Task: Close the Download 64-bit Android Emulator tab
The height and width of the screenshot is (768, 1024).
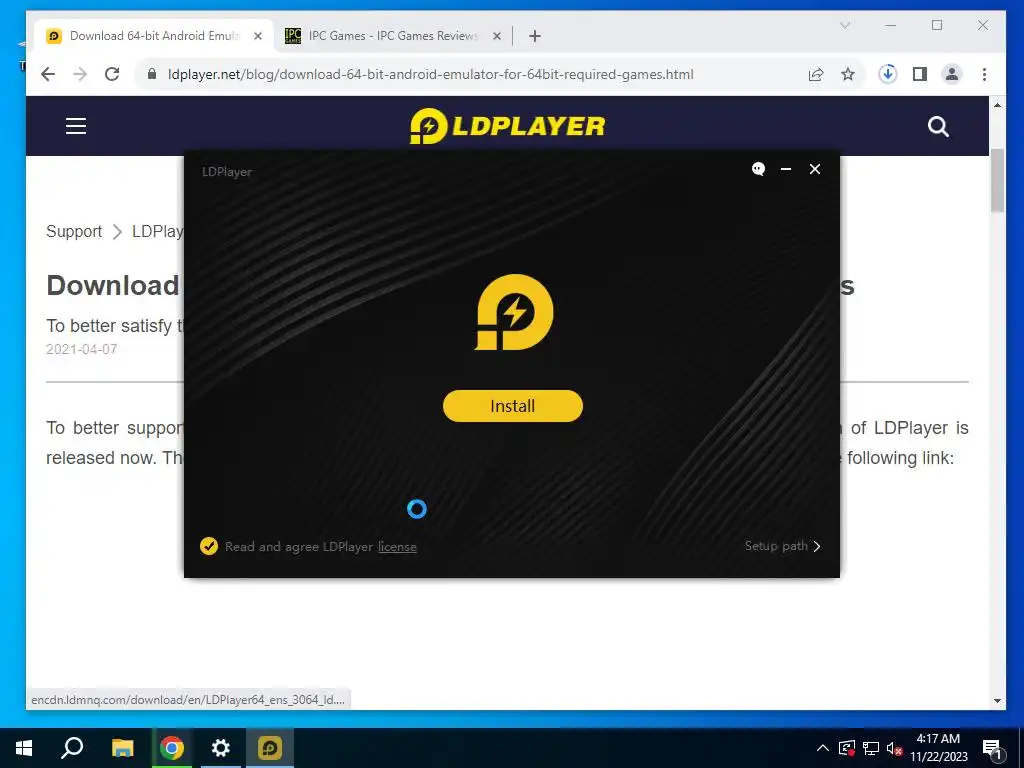Action: [258, 36]
